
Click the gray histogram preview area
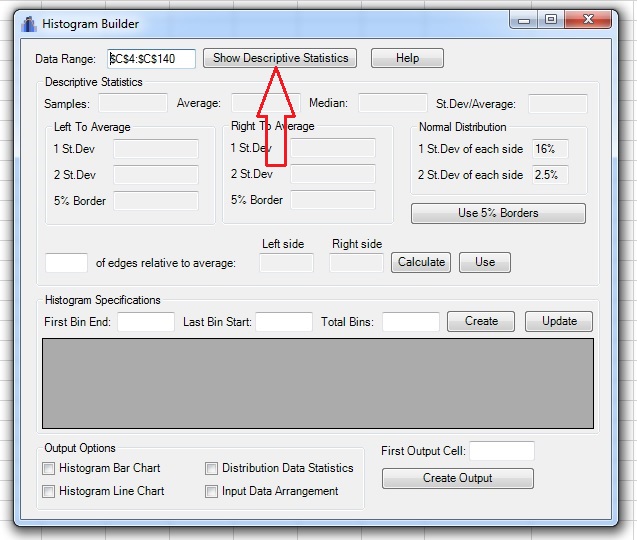318,384
